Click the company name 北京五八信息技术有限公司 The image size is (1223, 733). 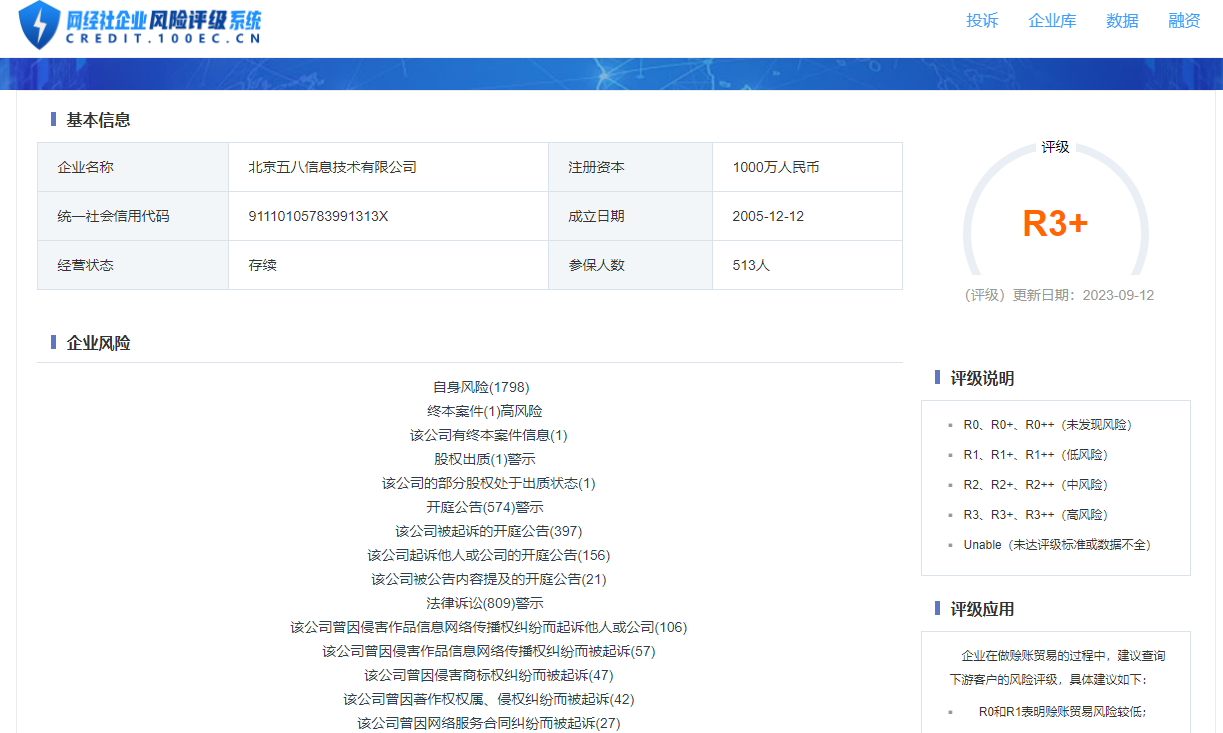(332, 167)
